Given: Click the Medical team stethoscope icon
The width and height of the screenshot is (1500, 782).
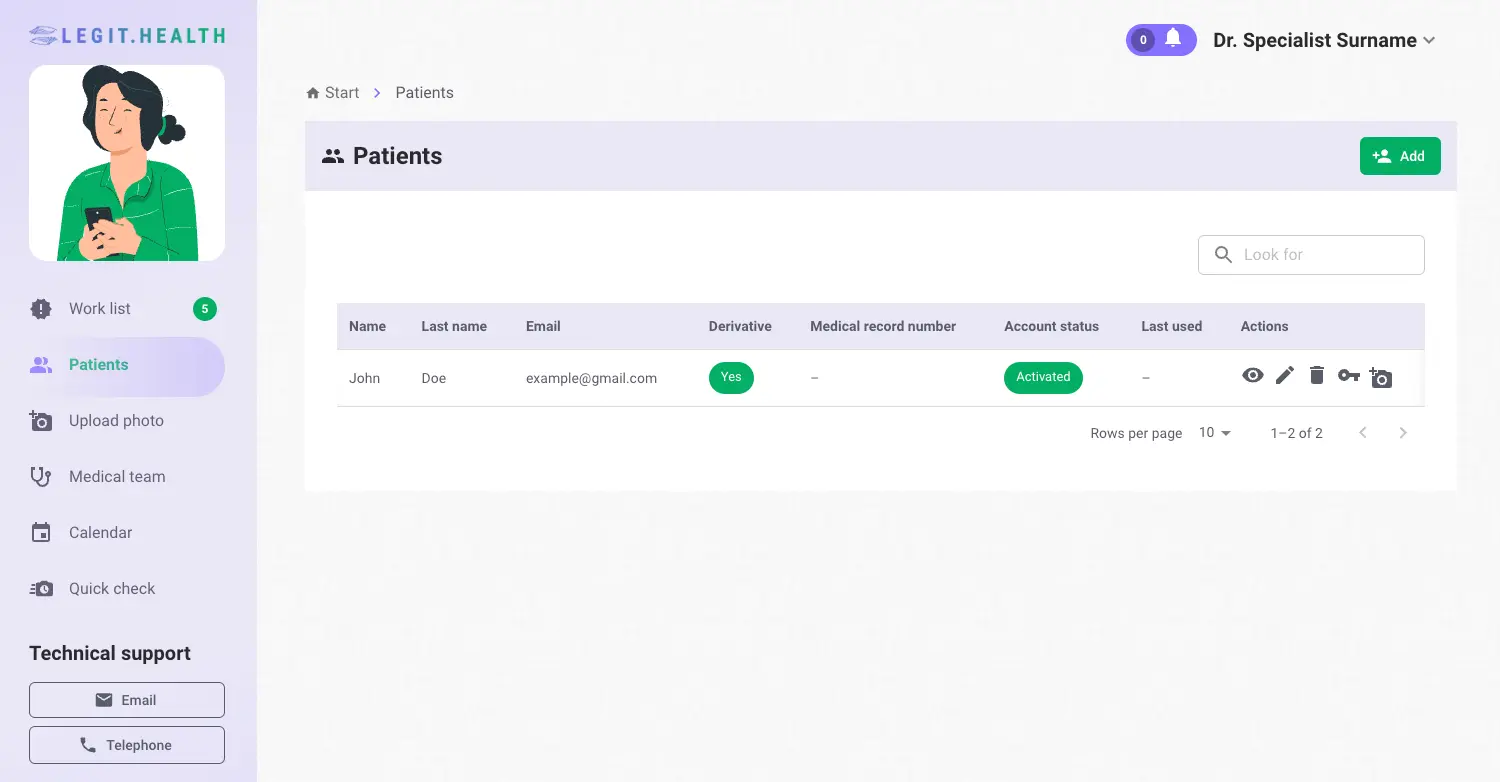Looking at the screenshot, I should 40,476.
